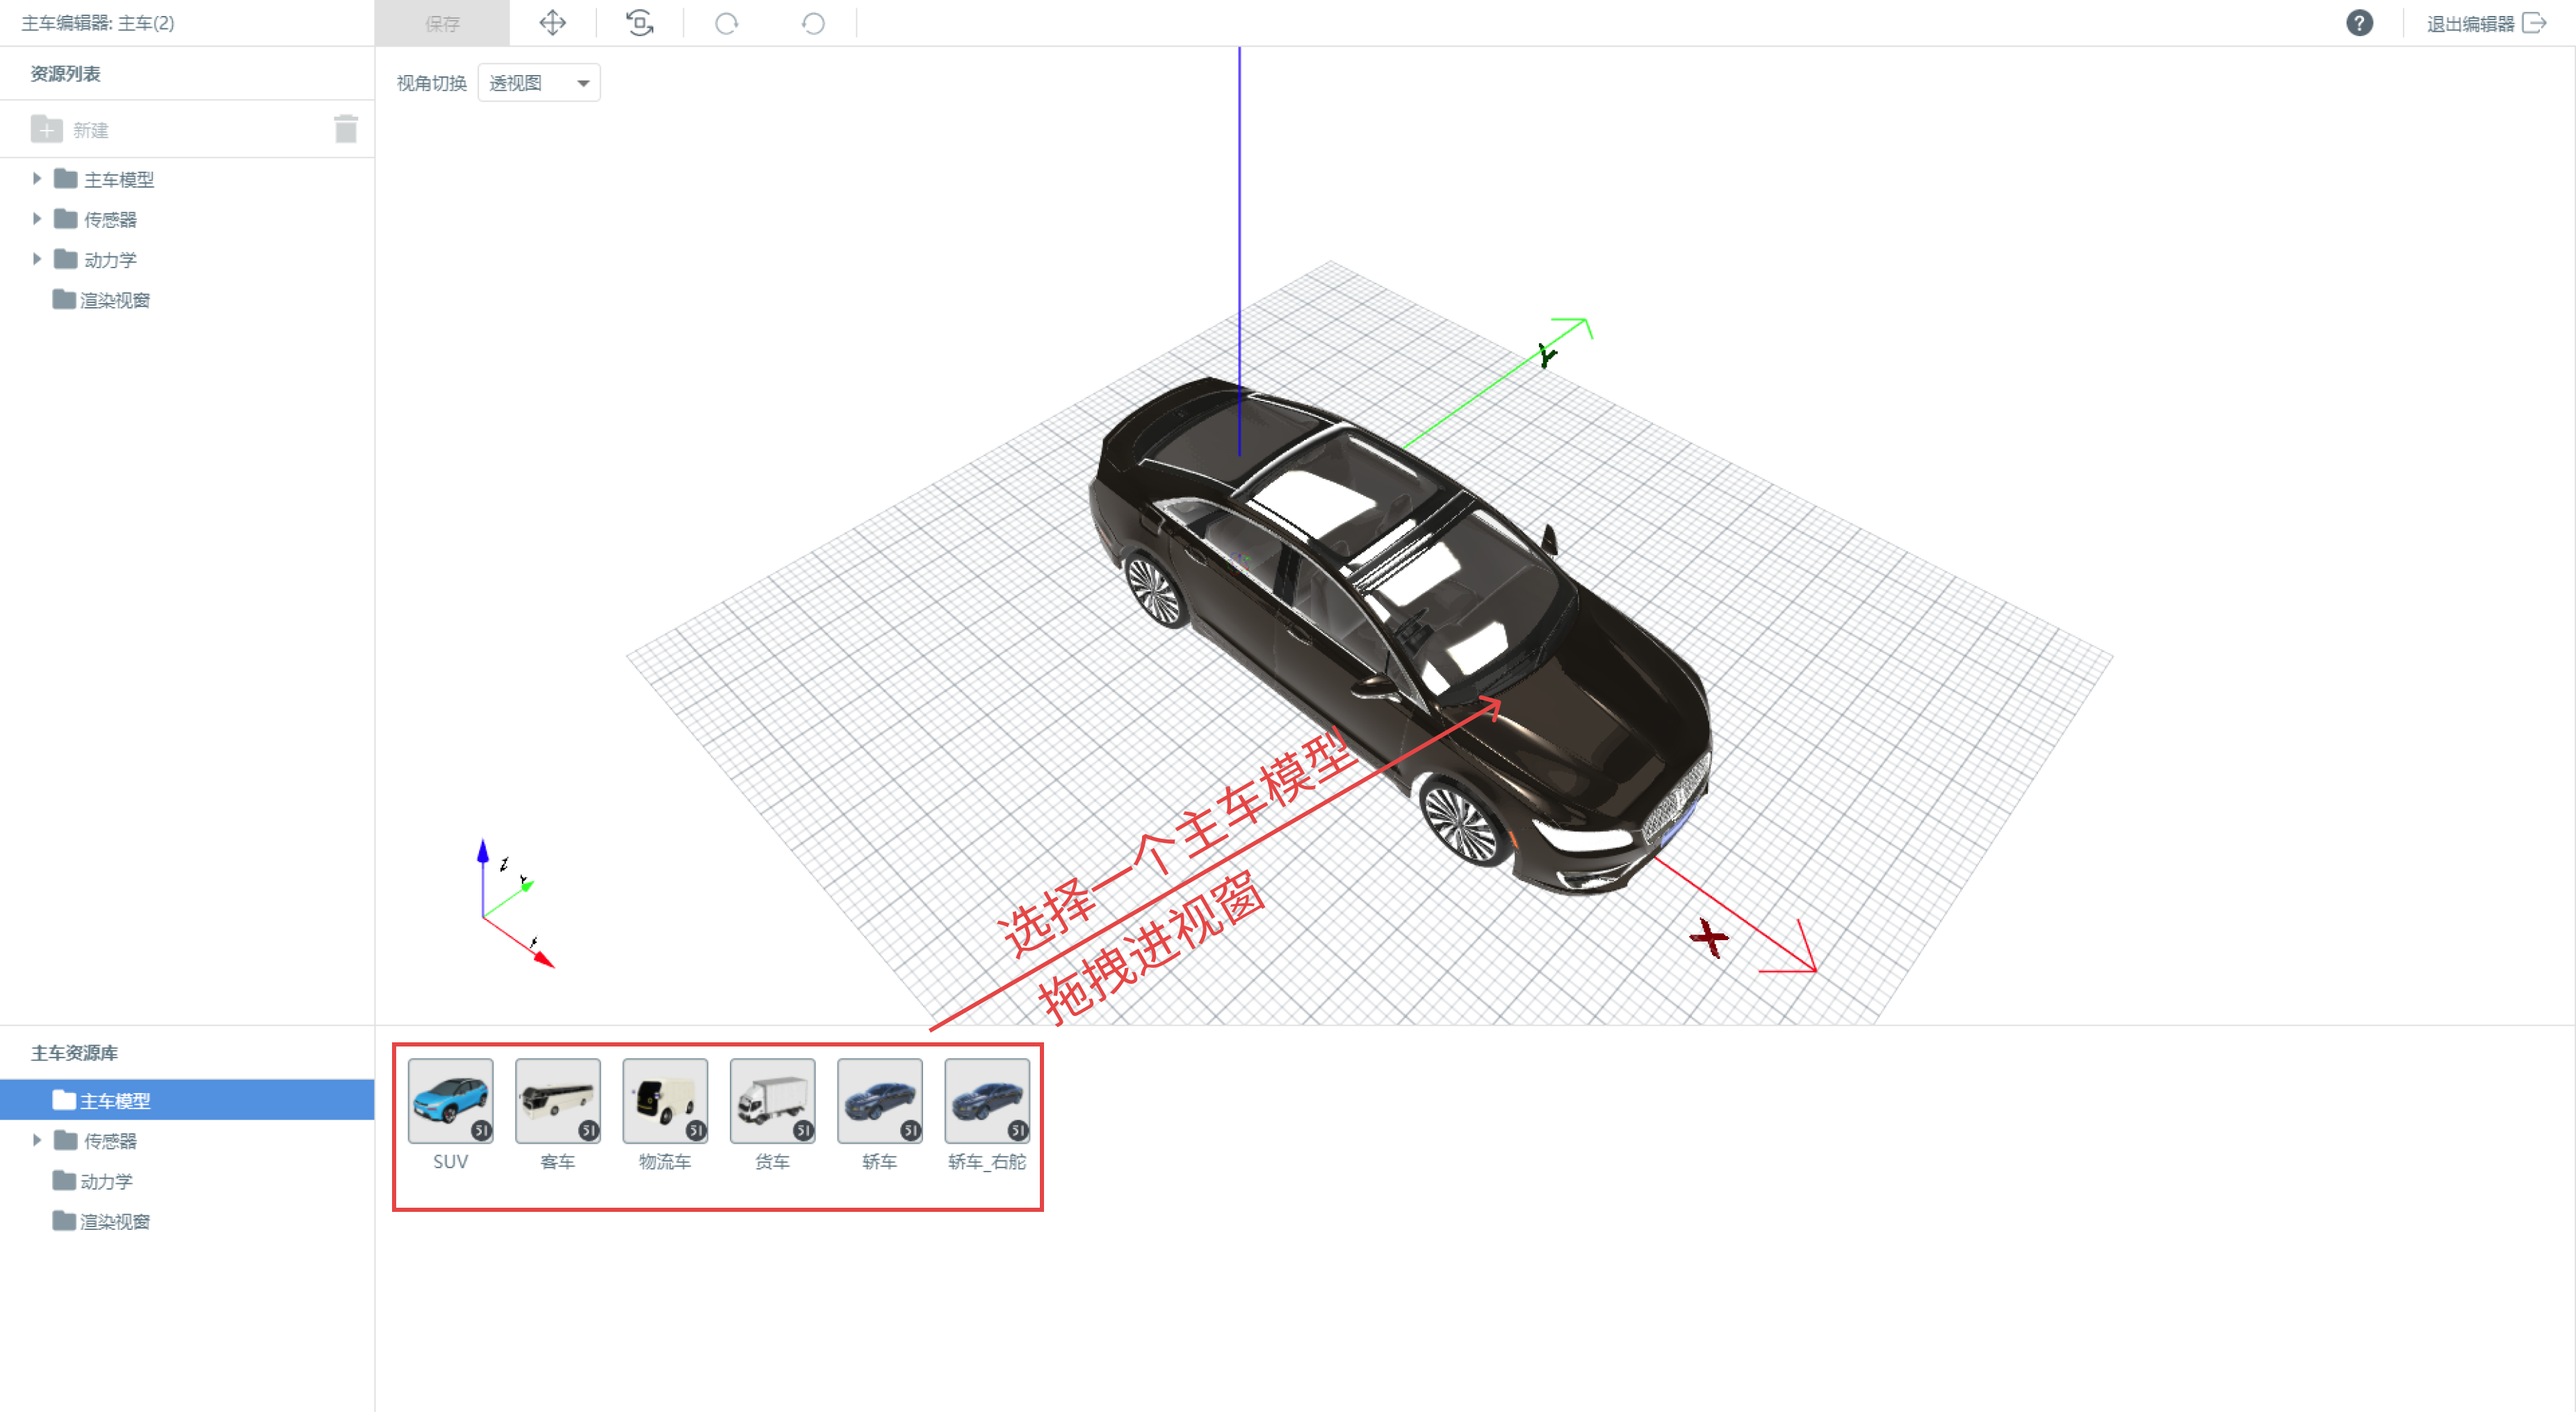This screenshot has width=2576, height=1412.
Task: Click the SUV label under its thumbnail
Action: click(451, 1161)
